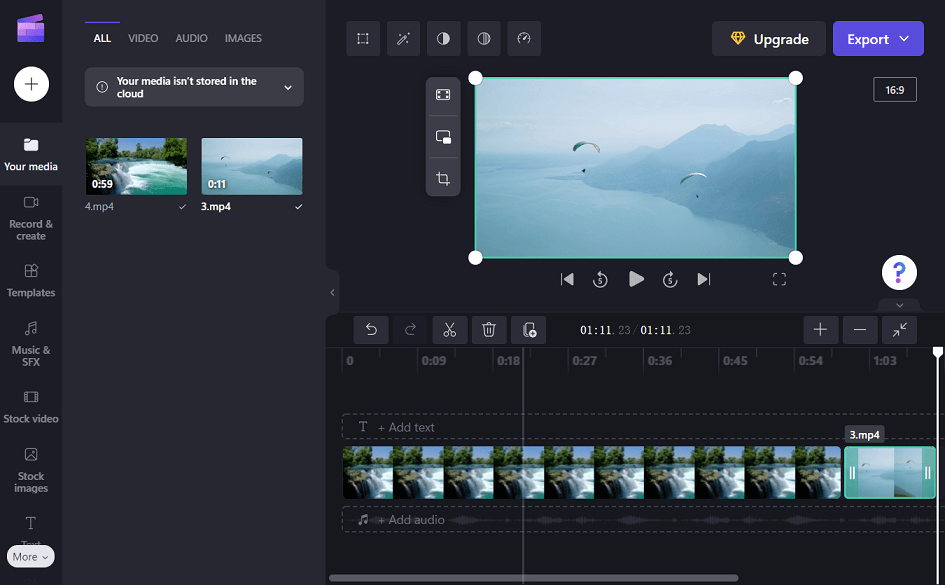Viewport: 945px width, 585px height.
Task: Expand the More menu in the sidebar
Action: 30,556
